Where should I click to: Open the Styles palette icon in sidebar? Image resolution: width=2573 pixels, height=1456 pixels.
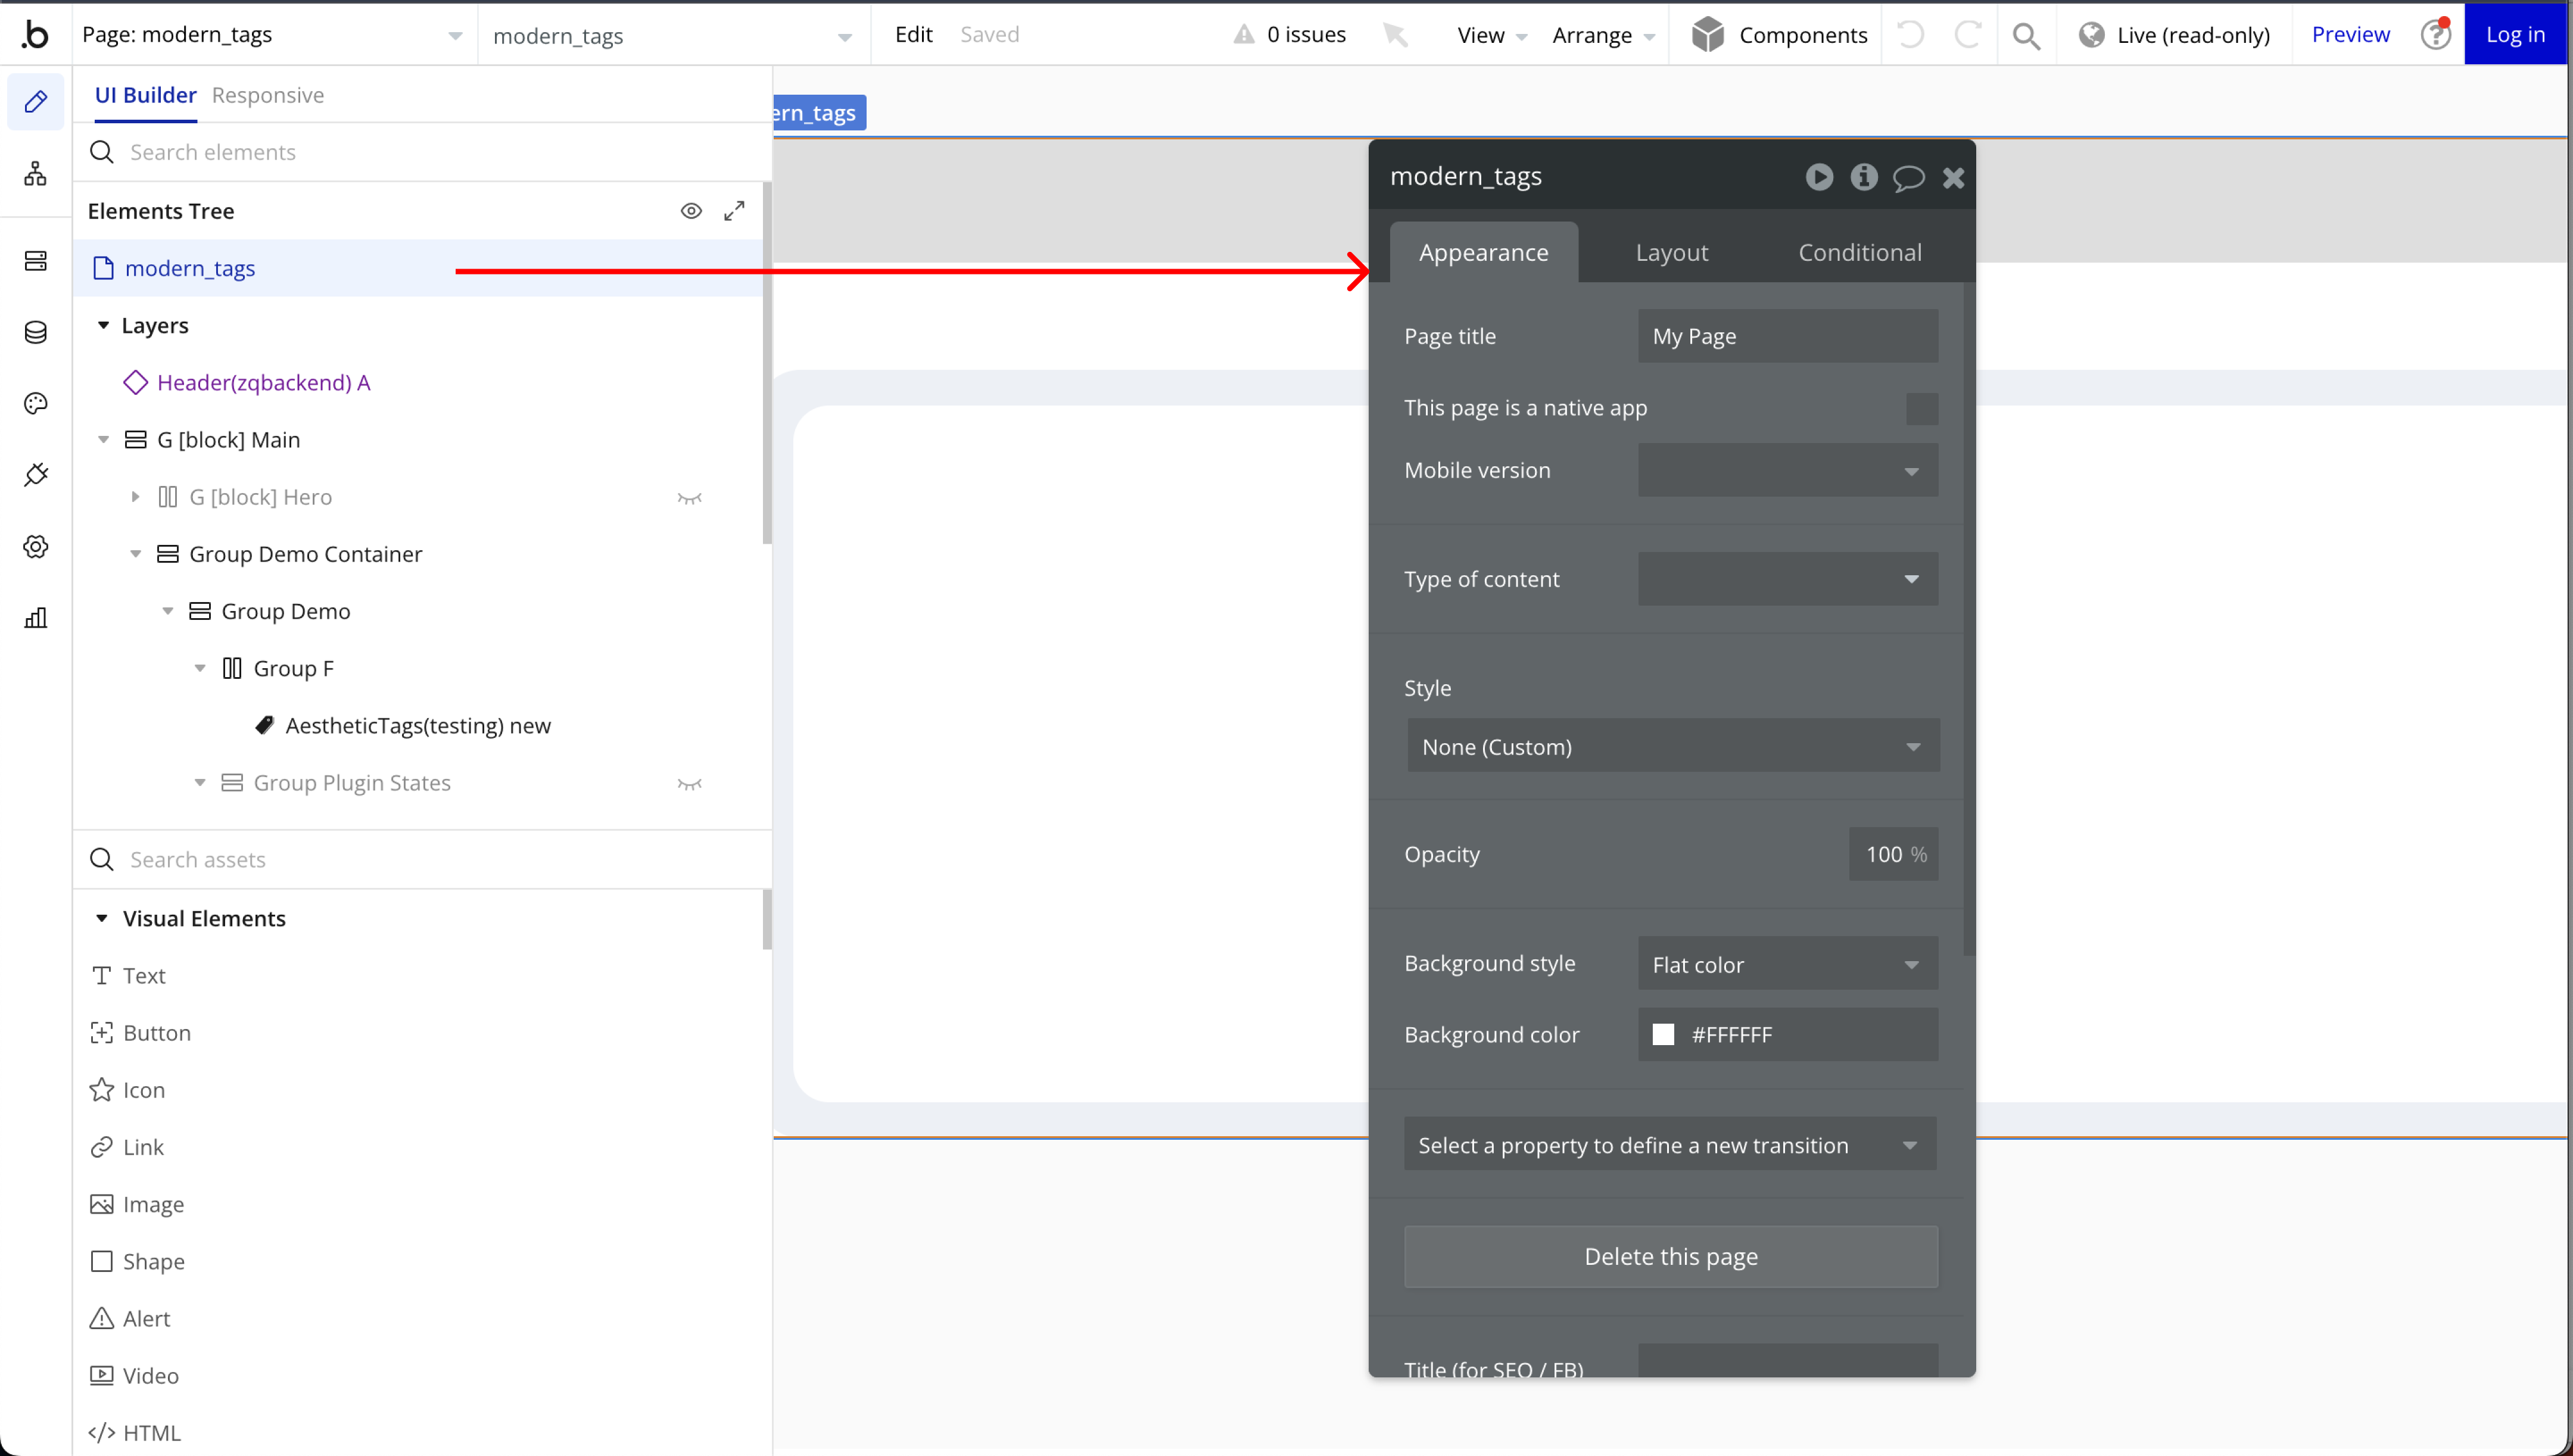click(x=36, y=404)
